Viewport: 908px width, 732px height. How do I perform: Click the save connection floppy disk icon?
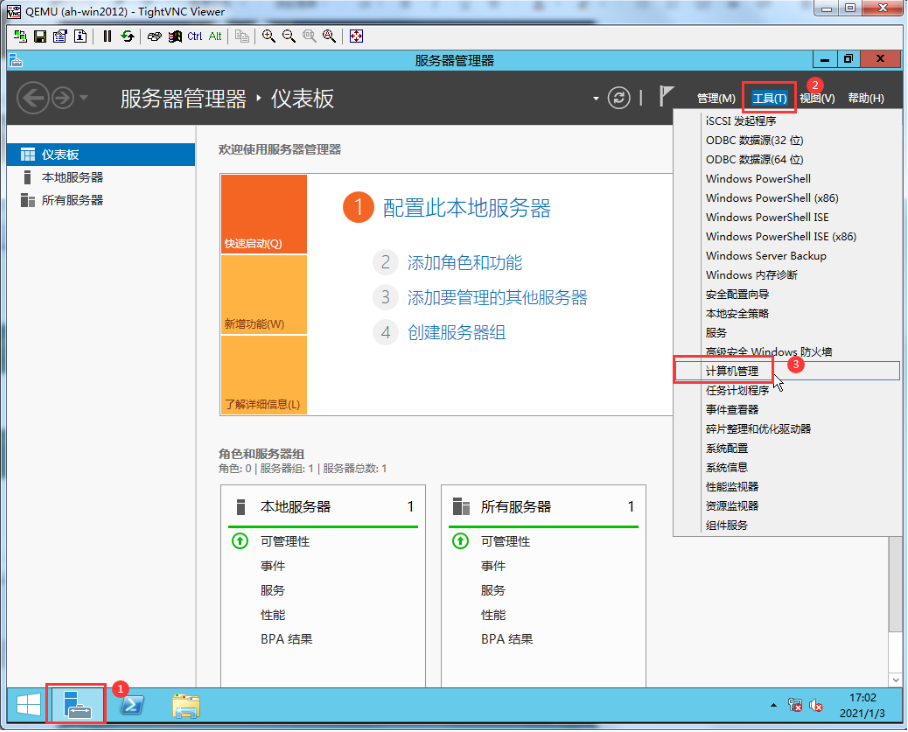coord(40,36)
